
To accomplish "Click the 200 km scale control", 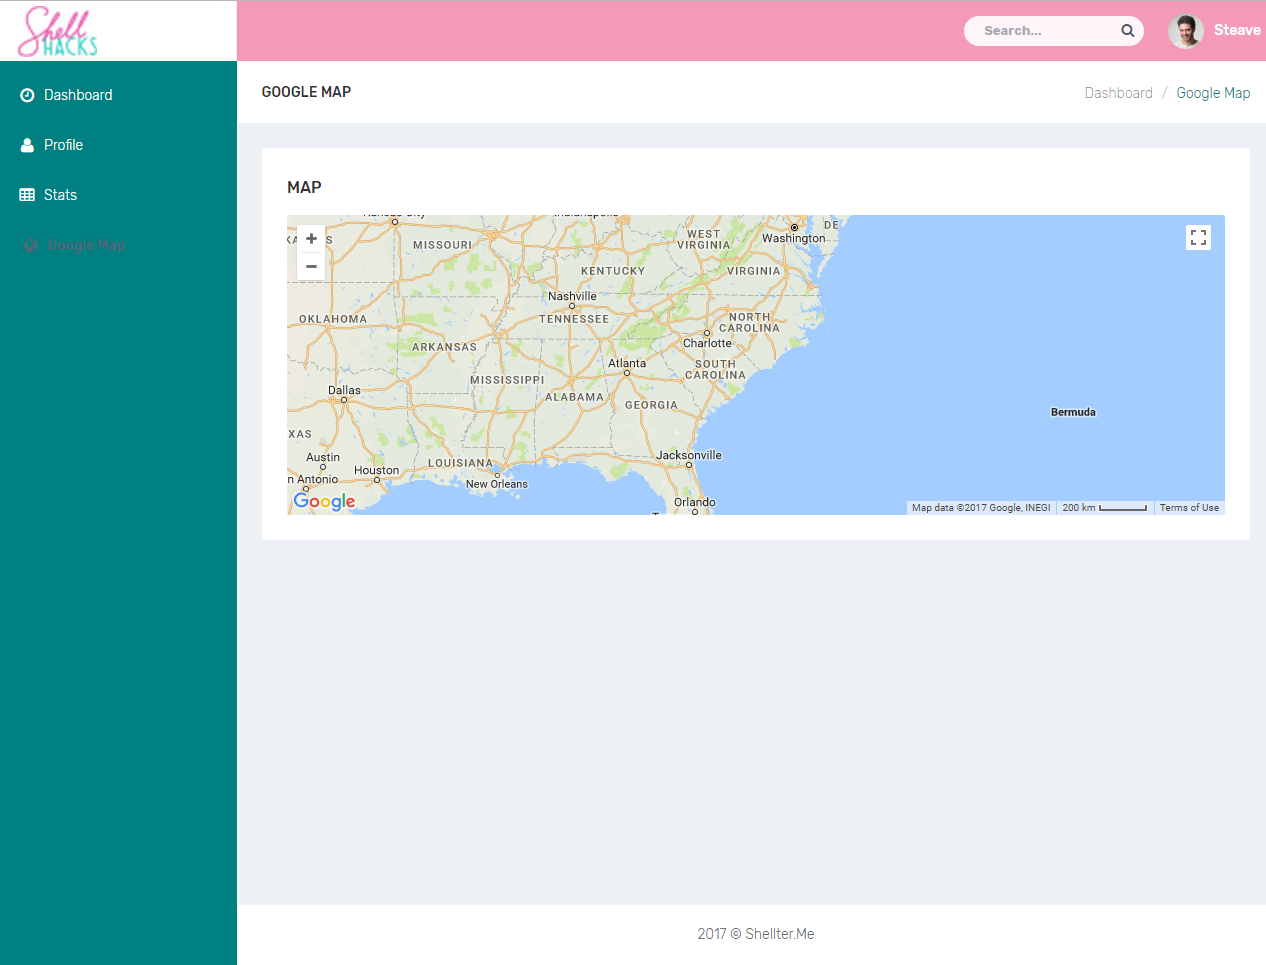I will pyautogui.click(x=1104, y=508).
